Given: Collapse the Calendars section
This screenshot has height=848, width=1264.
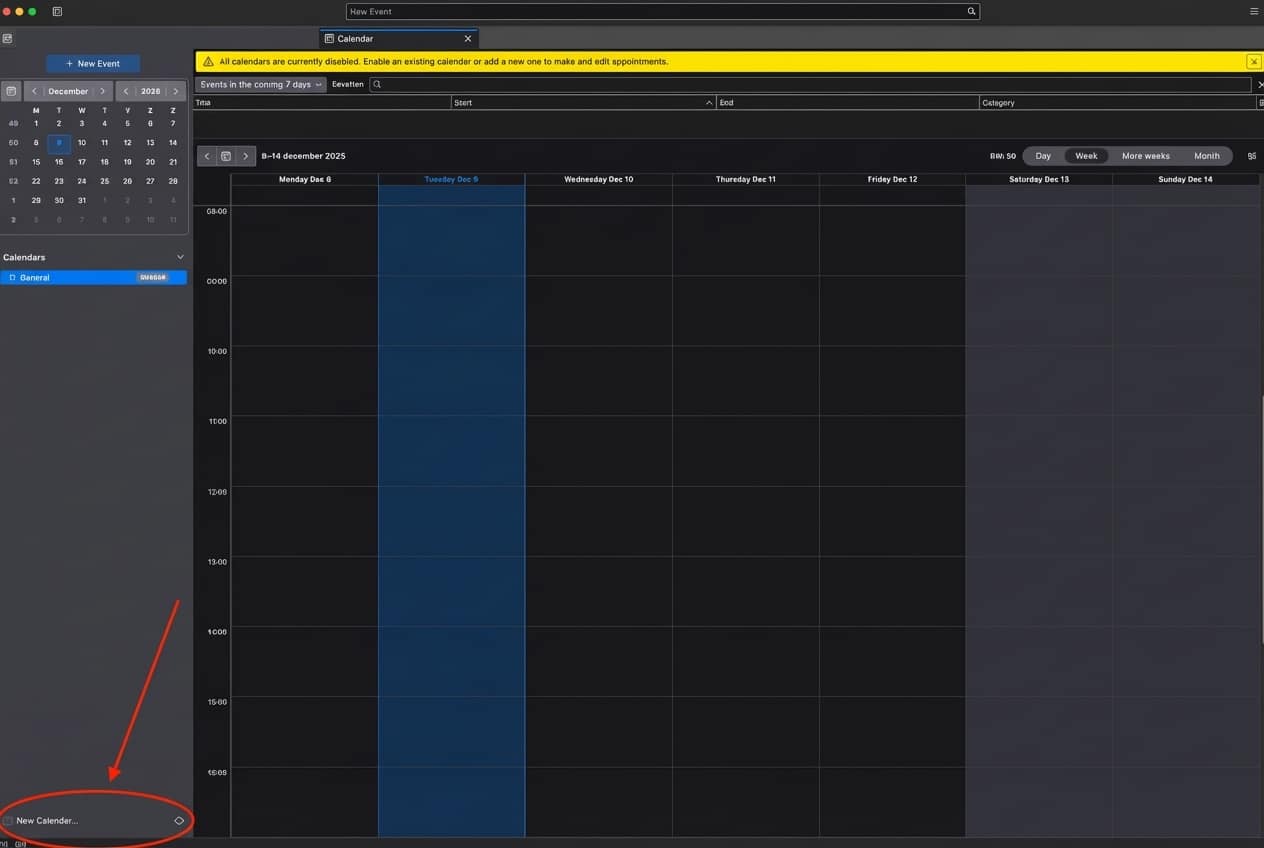Looking at the screenshot, I should (x=180, y=257).
